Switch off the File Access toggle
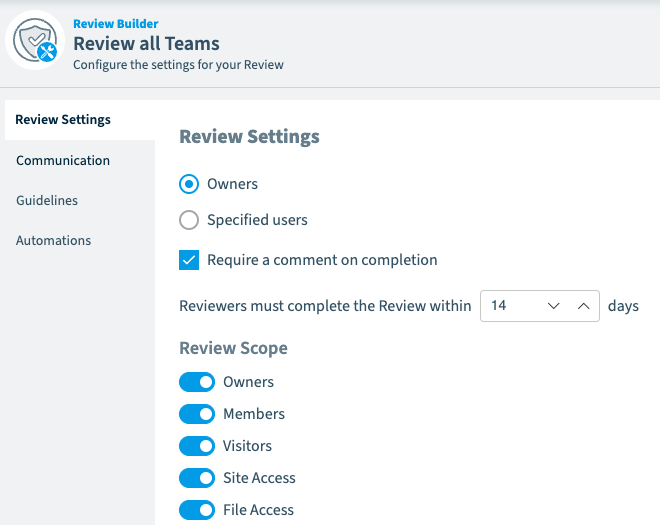 coord(197,510)
